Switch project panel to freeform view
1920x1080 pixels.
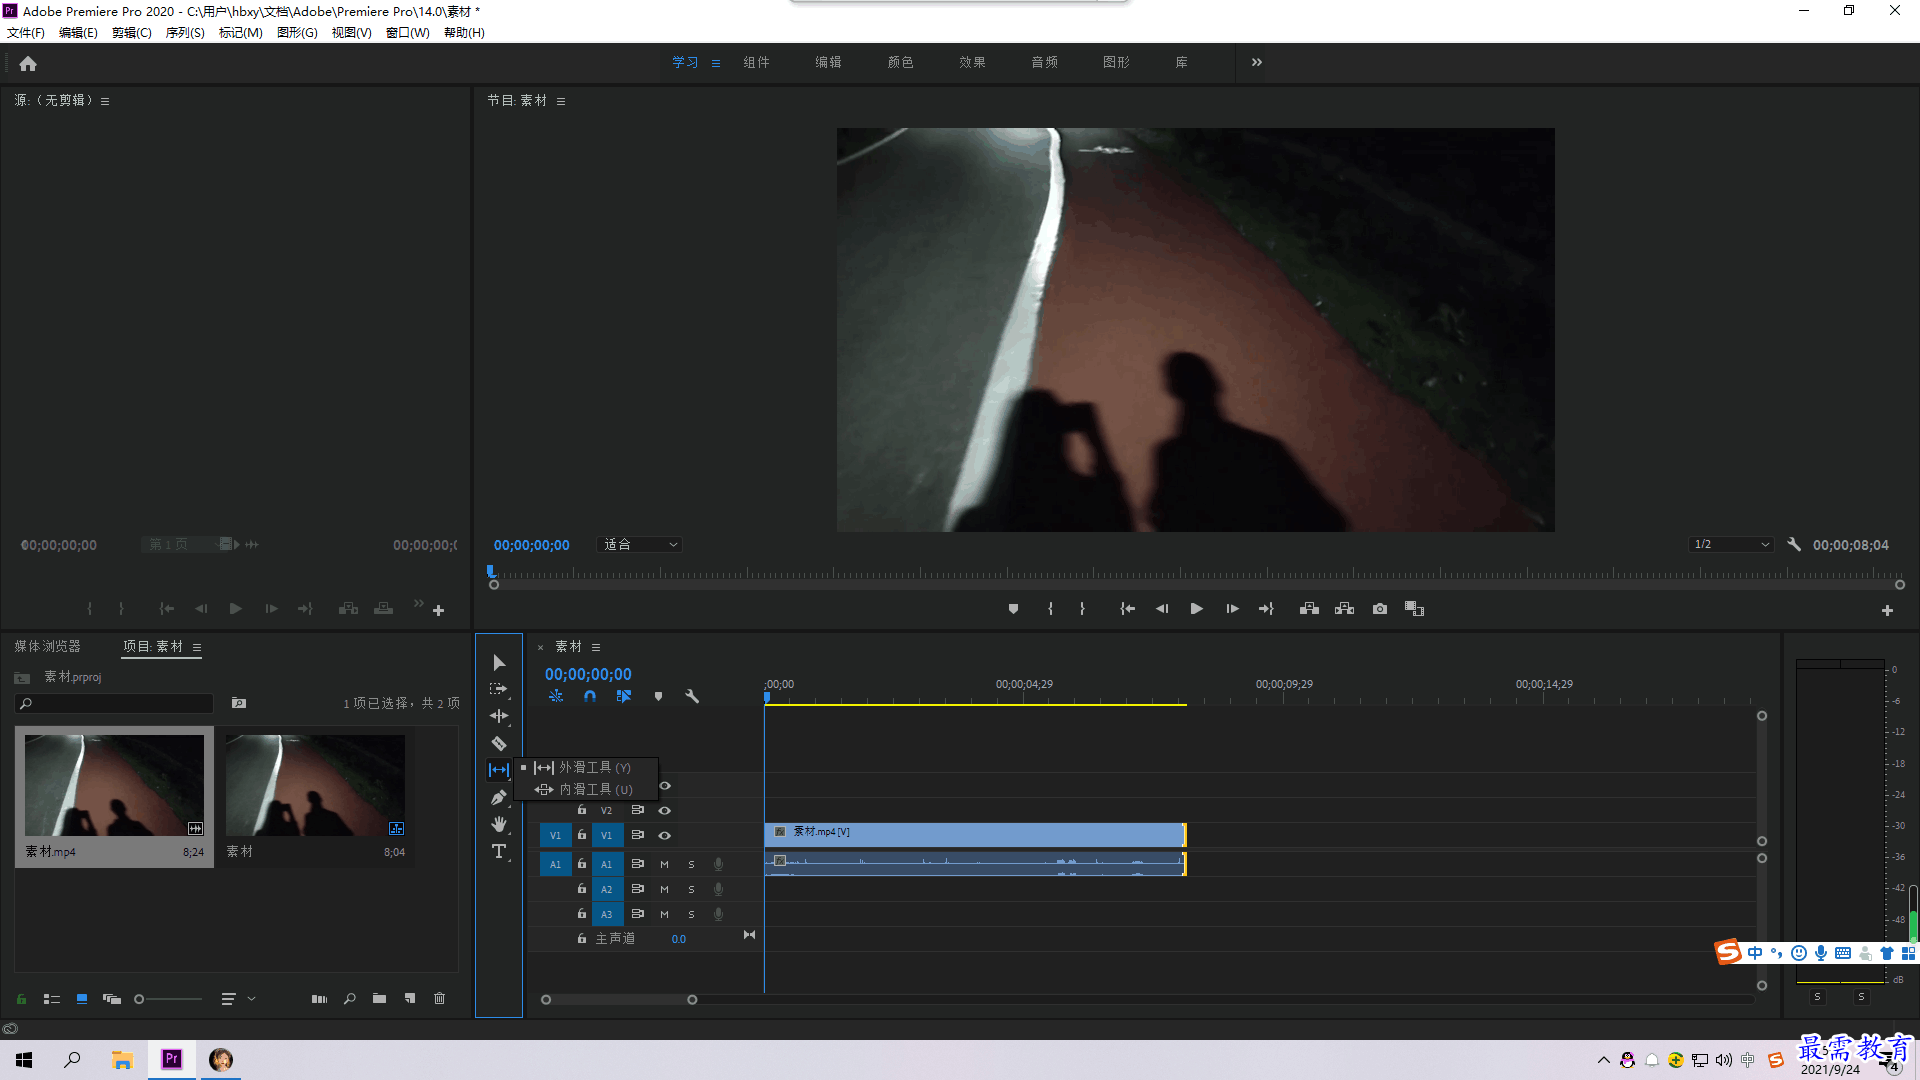tap(112, 998)
